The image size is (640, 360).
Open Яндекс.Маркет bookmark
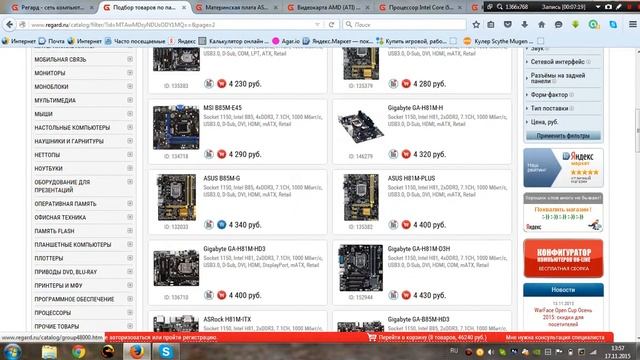pyautogui.click(x=337, y=41)
